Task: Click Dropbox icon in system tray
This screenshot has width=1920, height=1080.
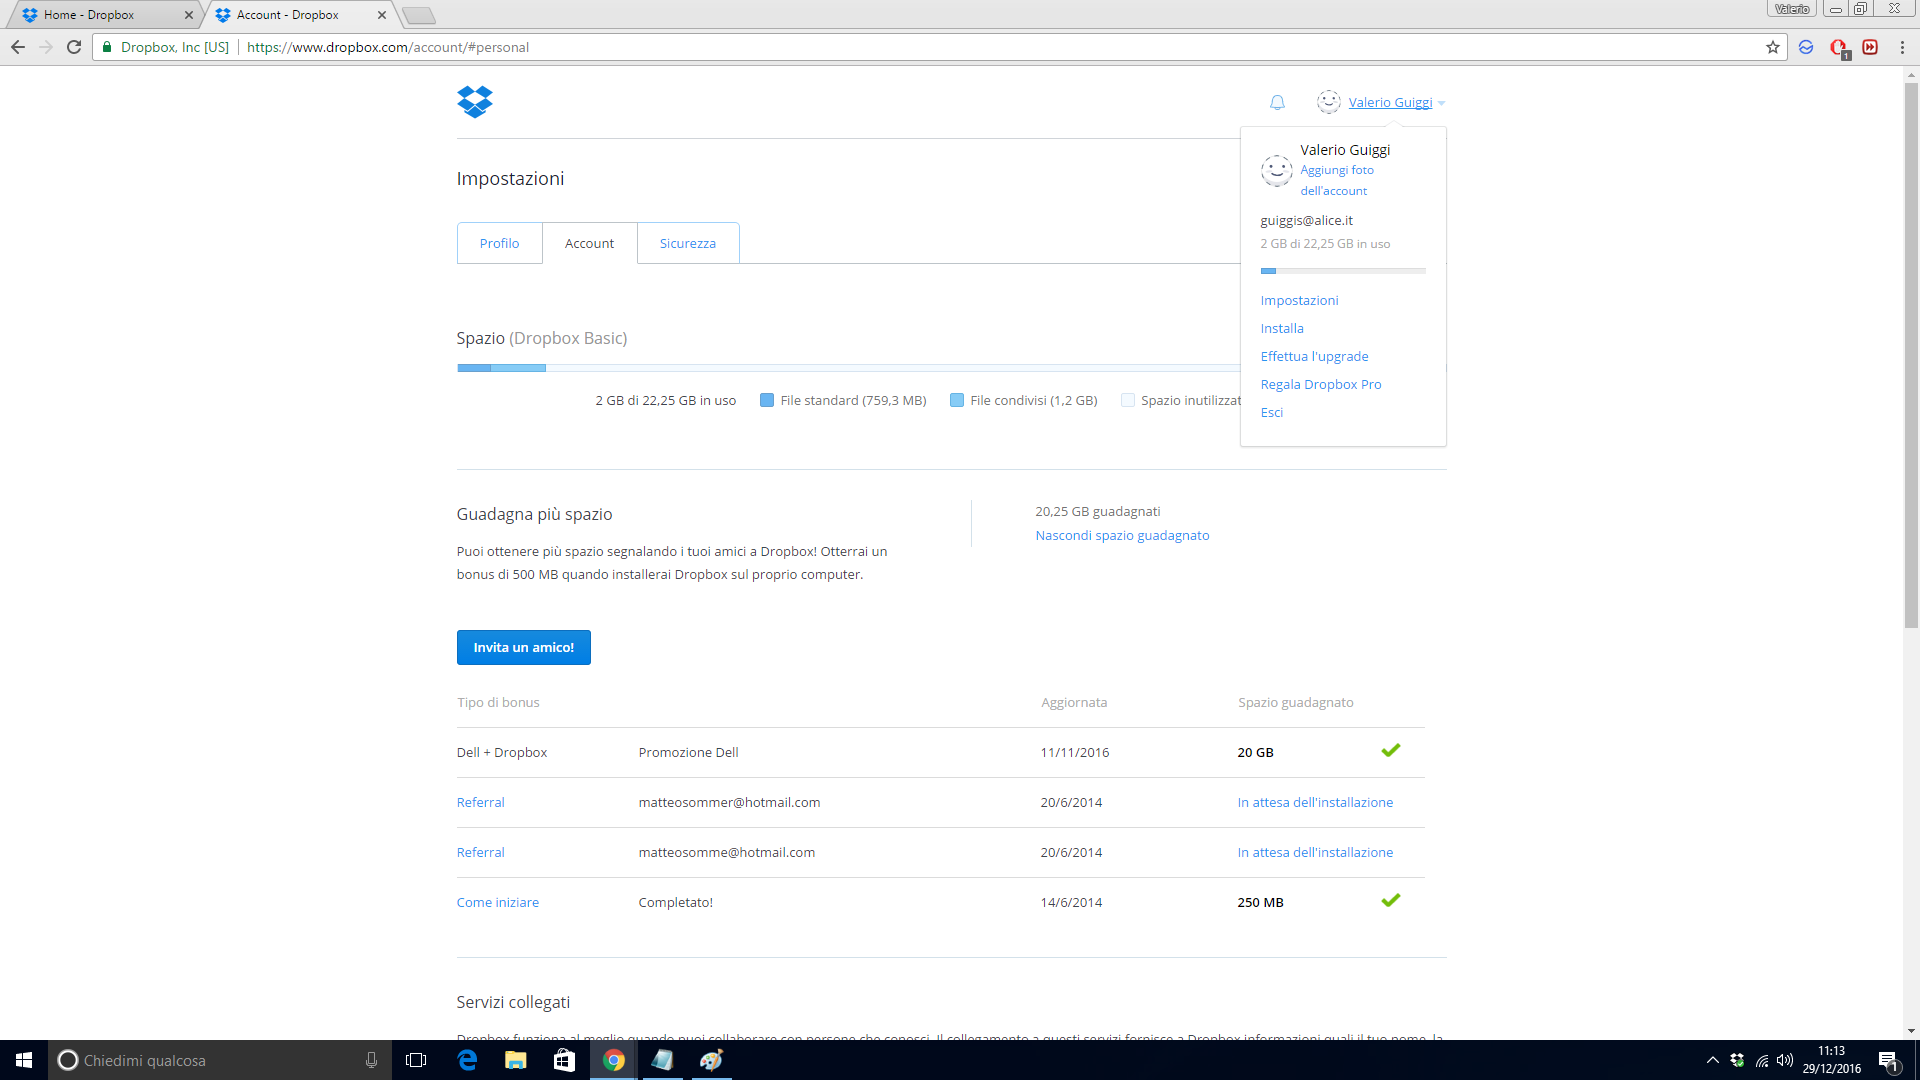Action: 1737,1060
